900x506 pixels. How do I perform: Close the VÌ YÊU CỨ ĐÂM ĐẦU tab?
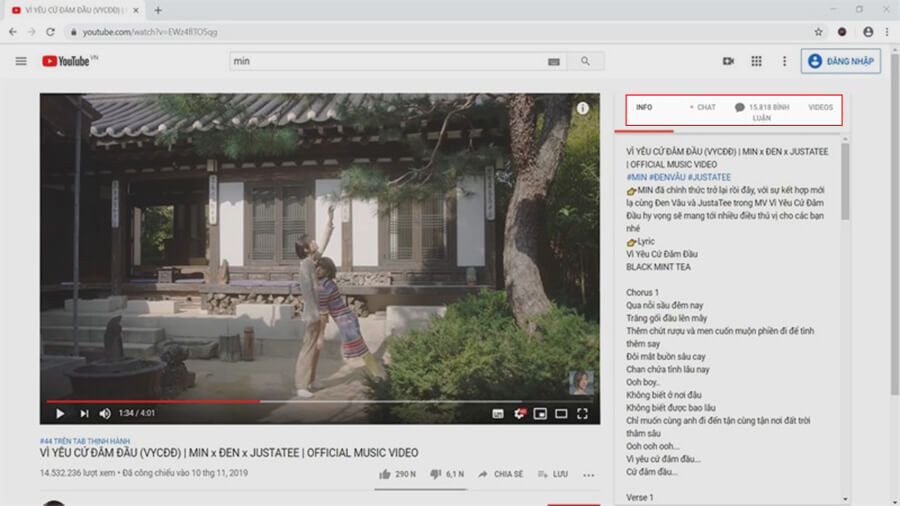point(136,10)
